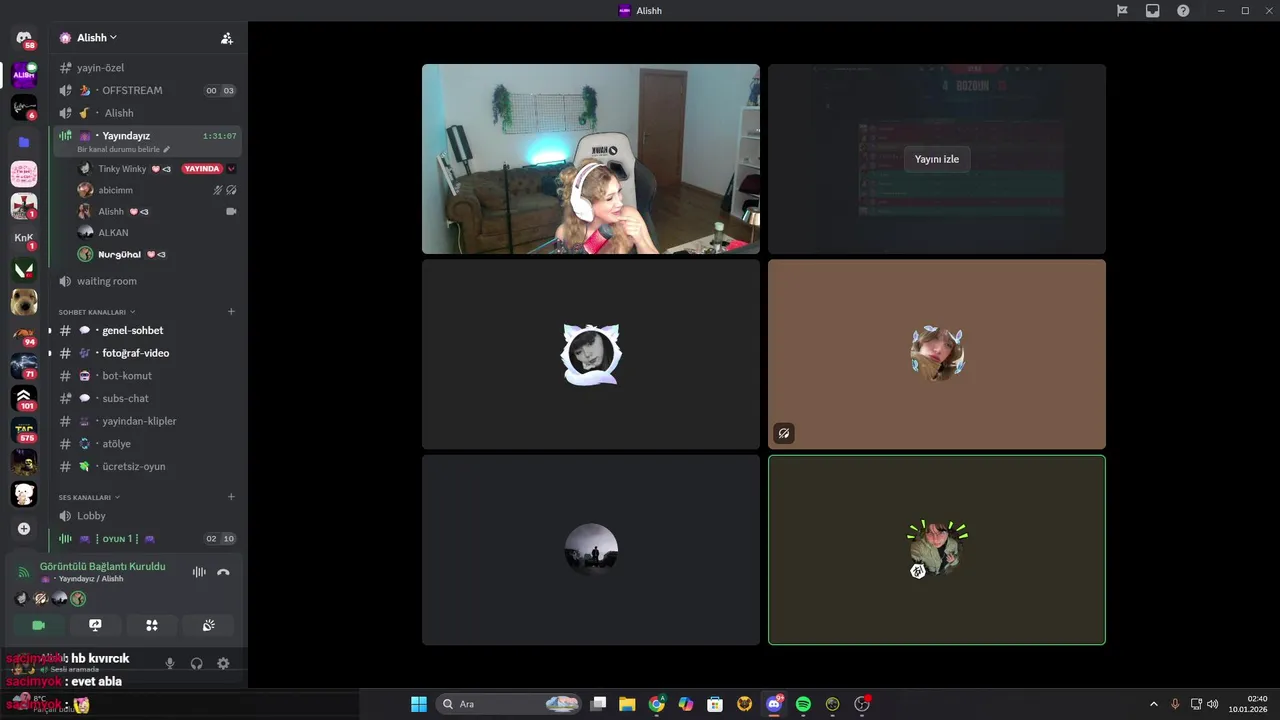The width and height of the screenshot is (1280, 720).
Task: Select the ALISHH server icon in sidebar
Action: 24,75
